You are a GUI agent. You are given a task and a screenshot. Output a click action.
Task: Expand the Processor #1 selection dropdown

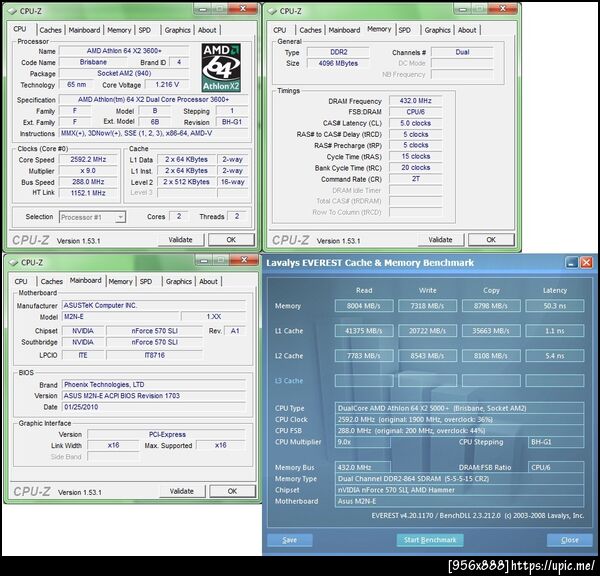tap(120, 217)
